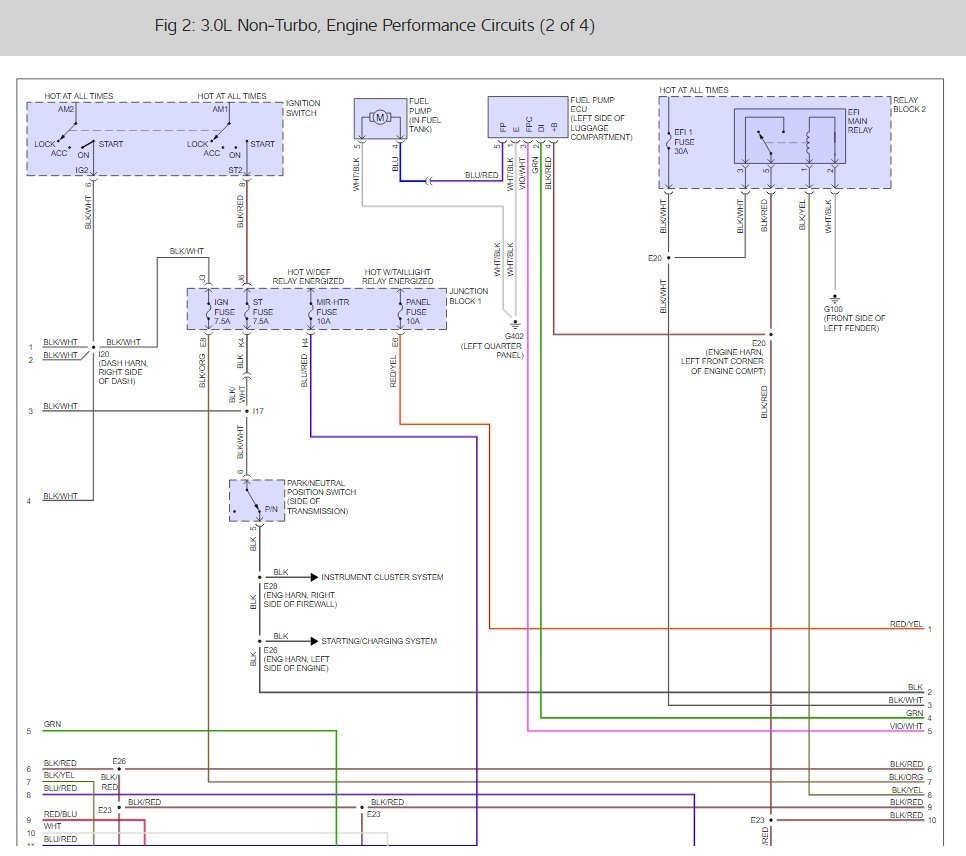Click the G402 ground symbol
Image resolution: width=966 pixels, height=856 pixels.
tap(515, 324)
